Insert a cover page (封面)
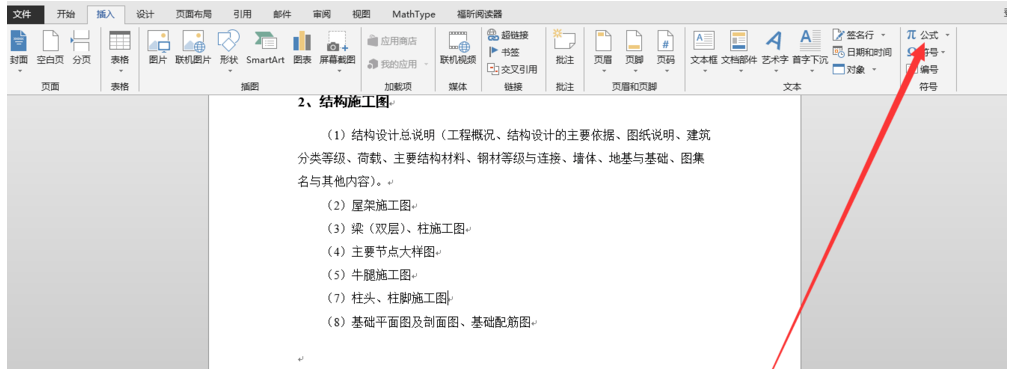This screenshot has height=369, width=1009. (19, 50)
